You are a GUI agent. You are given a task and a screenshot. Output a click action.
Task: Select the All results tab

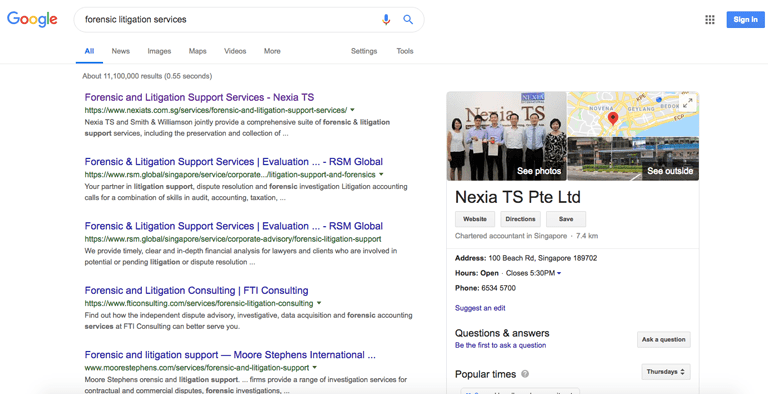click(89, 51)
